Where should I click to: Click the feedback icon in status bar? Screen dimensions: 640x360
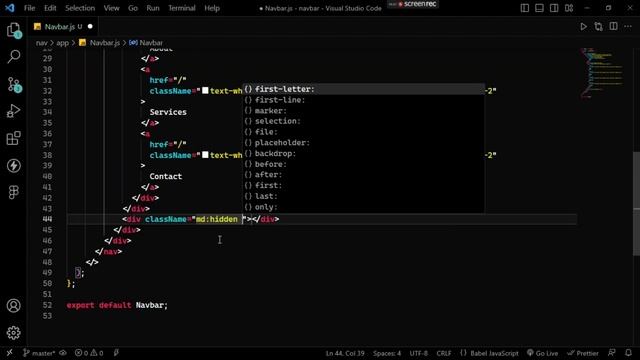pos(611,353)
